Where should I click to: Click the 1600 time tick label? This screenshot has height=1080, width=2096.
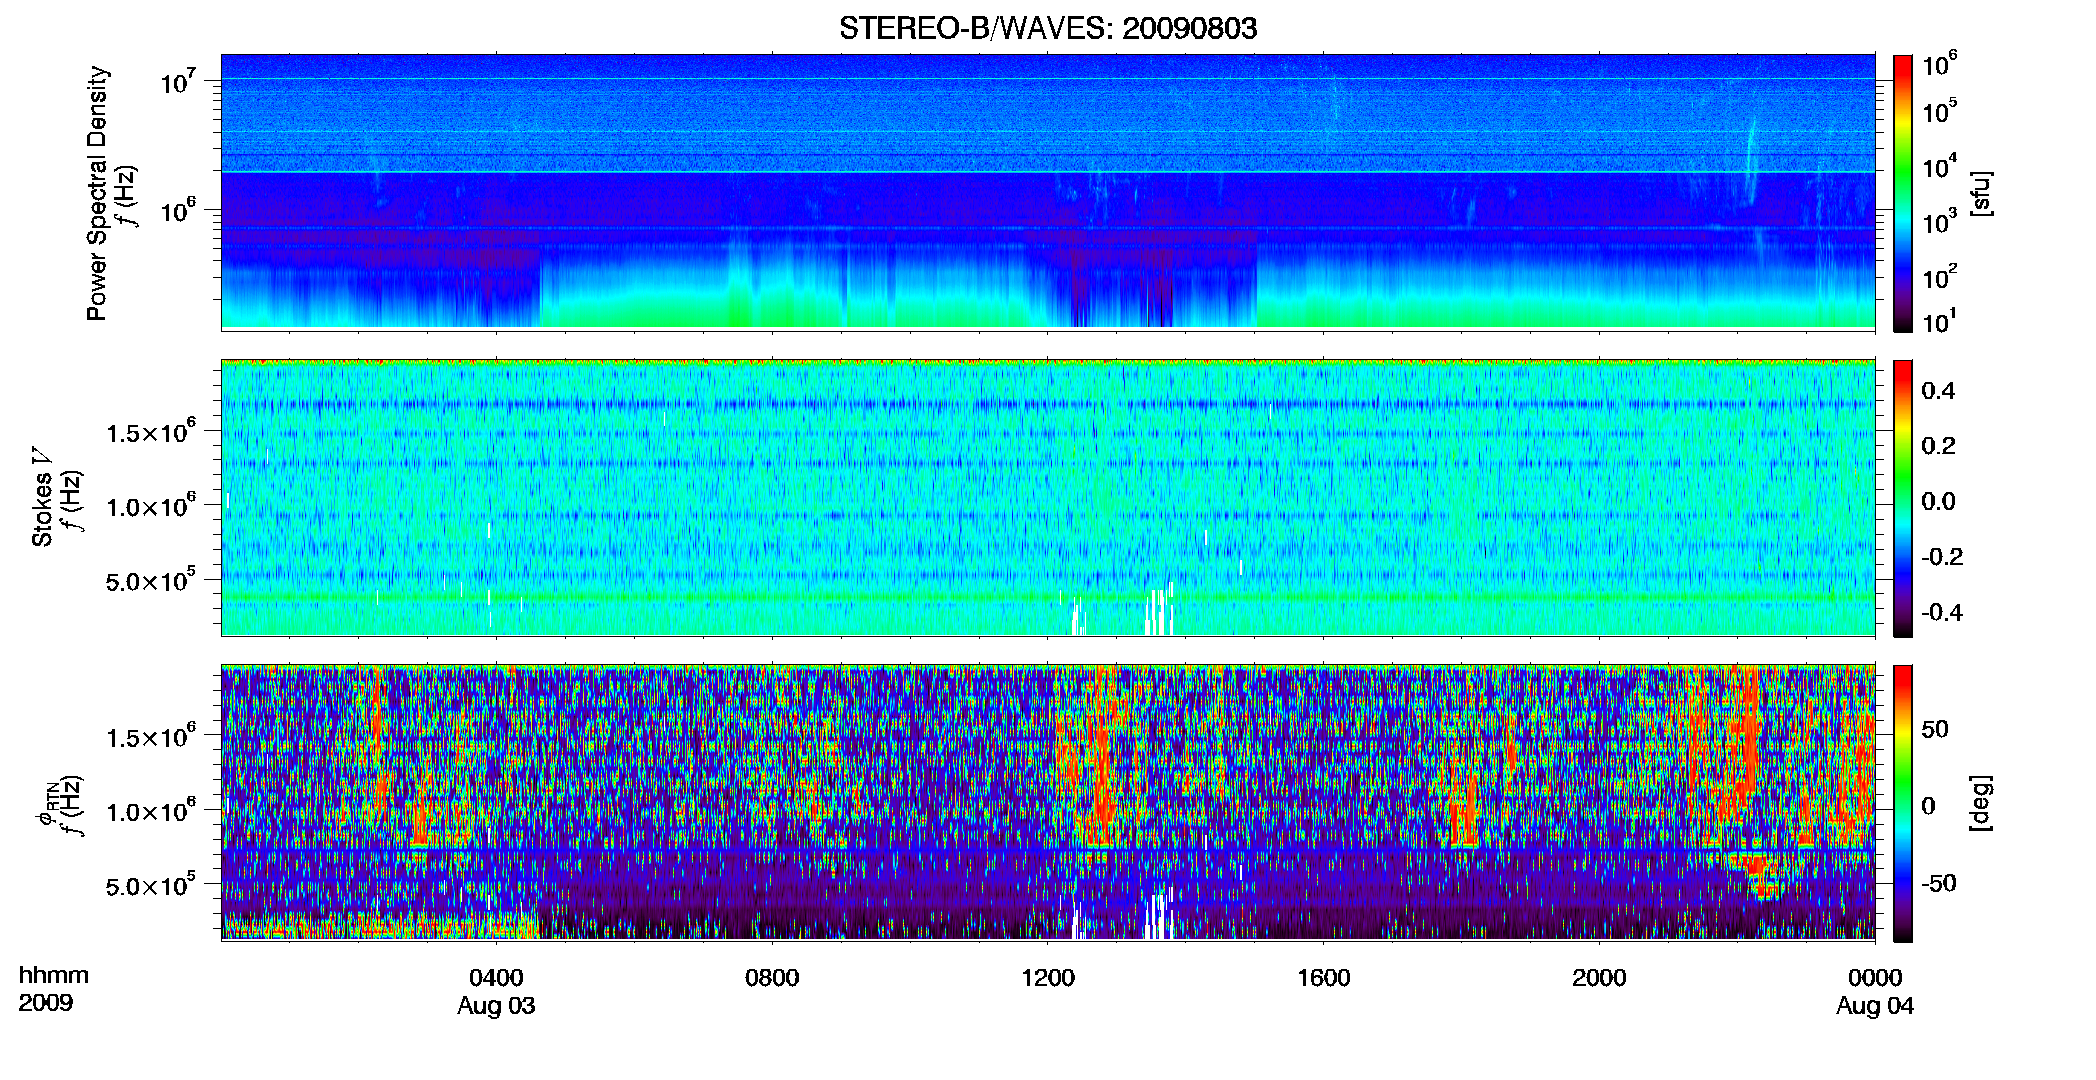(1324, 978)
